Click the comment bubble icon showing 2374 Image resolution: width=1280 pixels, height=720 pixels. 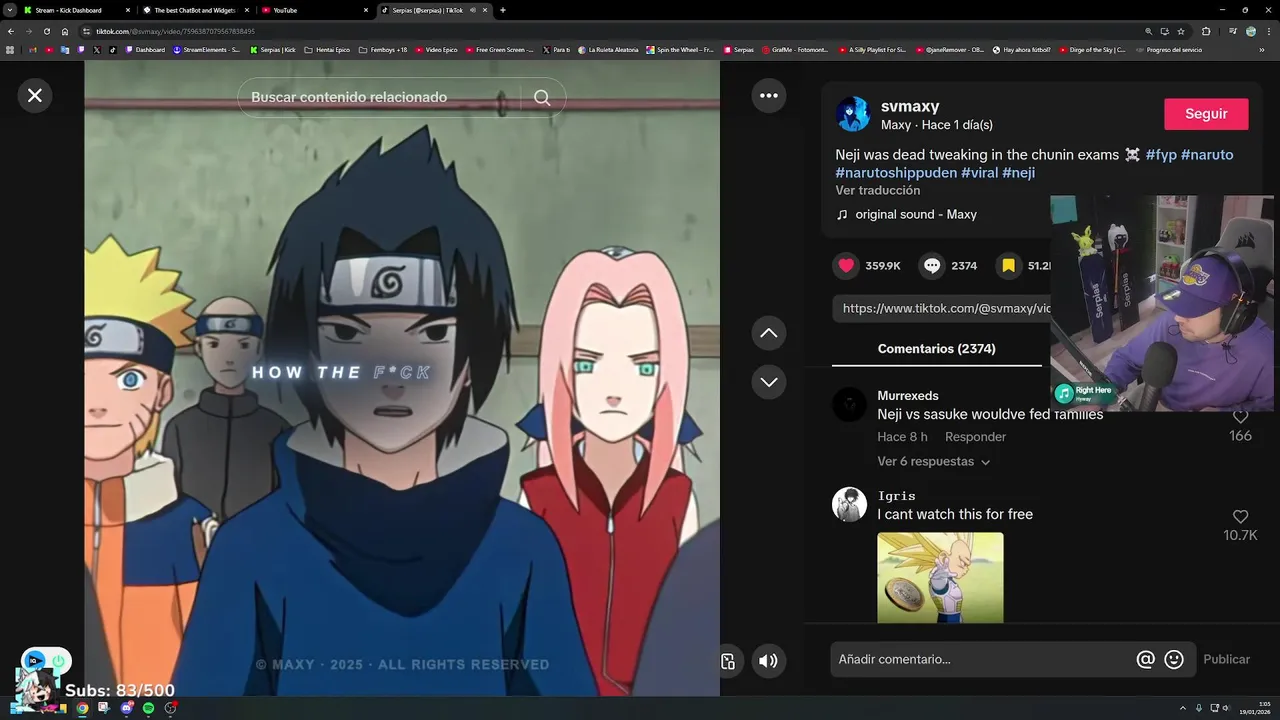932,265
